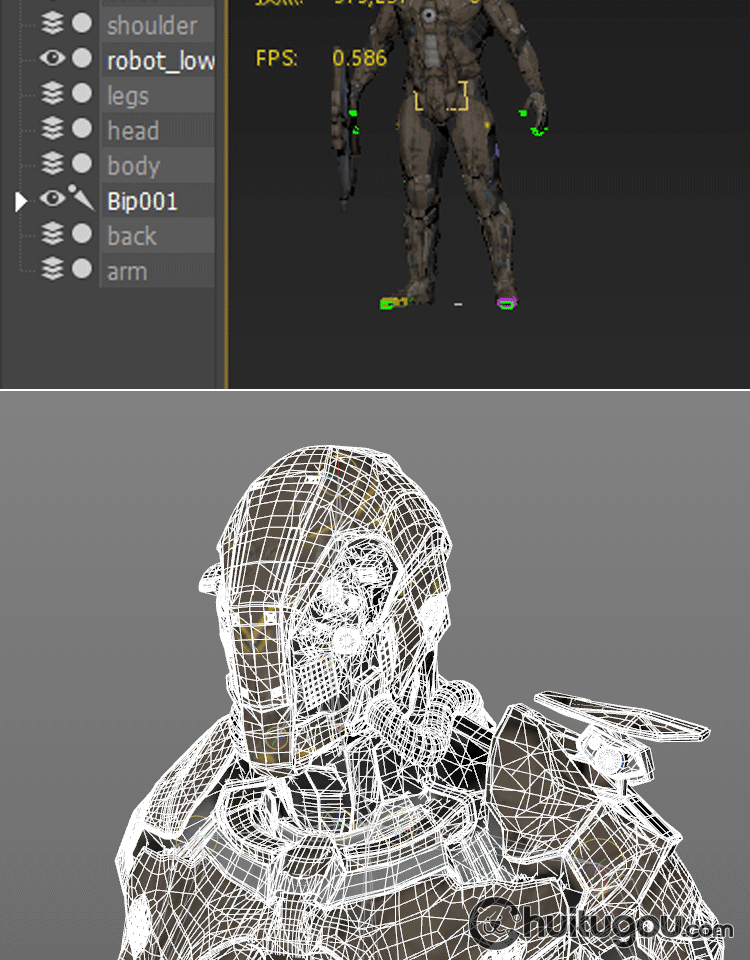Click the layer-stack icon next to arm
The width and height of the screenshot is (750, 960).
point(53,269)
